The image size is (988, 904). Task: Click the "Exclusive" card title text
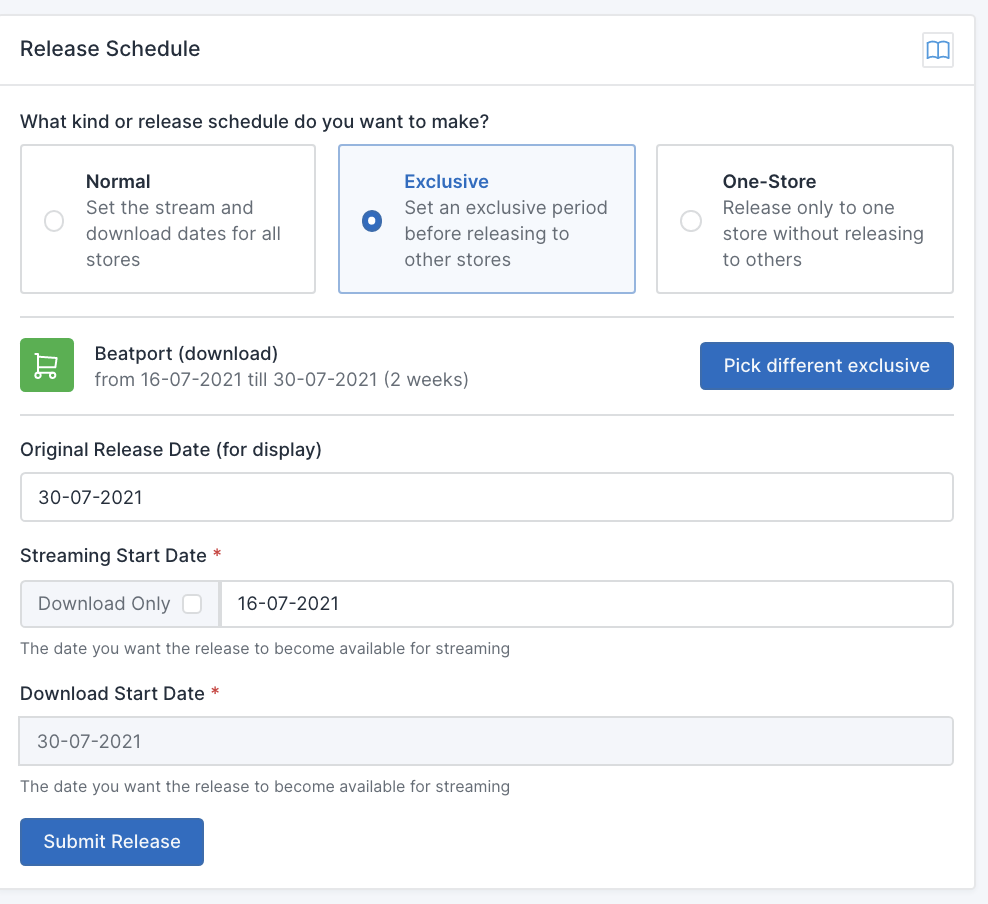tap(446, 182)
